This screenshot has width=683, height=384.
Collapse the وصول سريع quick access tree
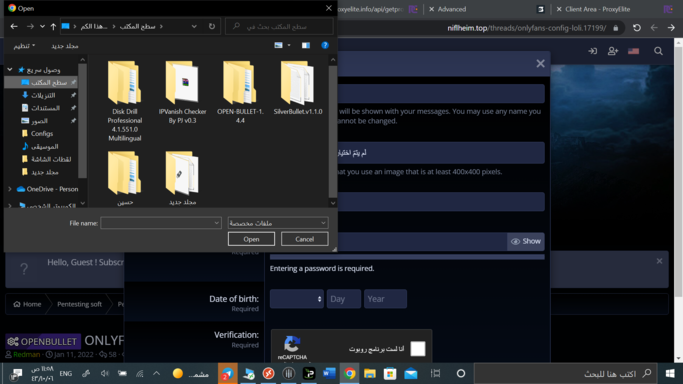[x=10, y=69]
